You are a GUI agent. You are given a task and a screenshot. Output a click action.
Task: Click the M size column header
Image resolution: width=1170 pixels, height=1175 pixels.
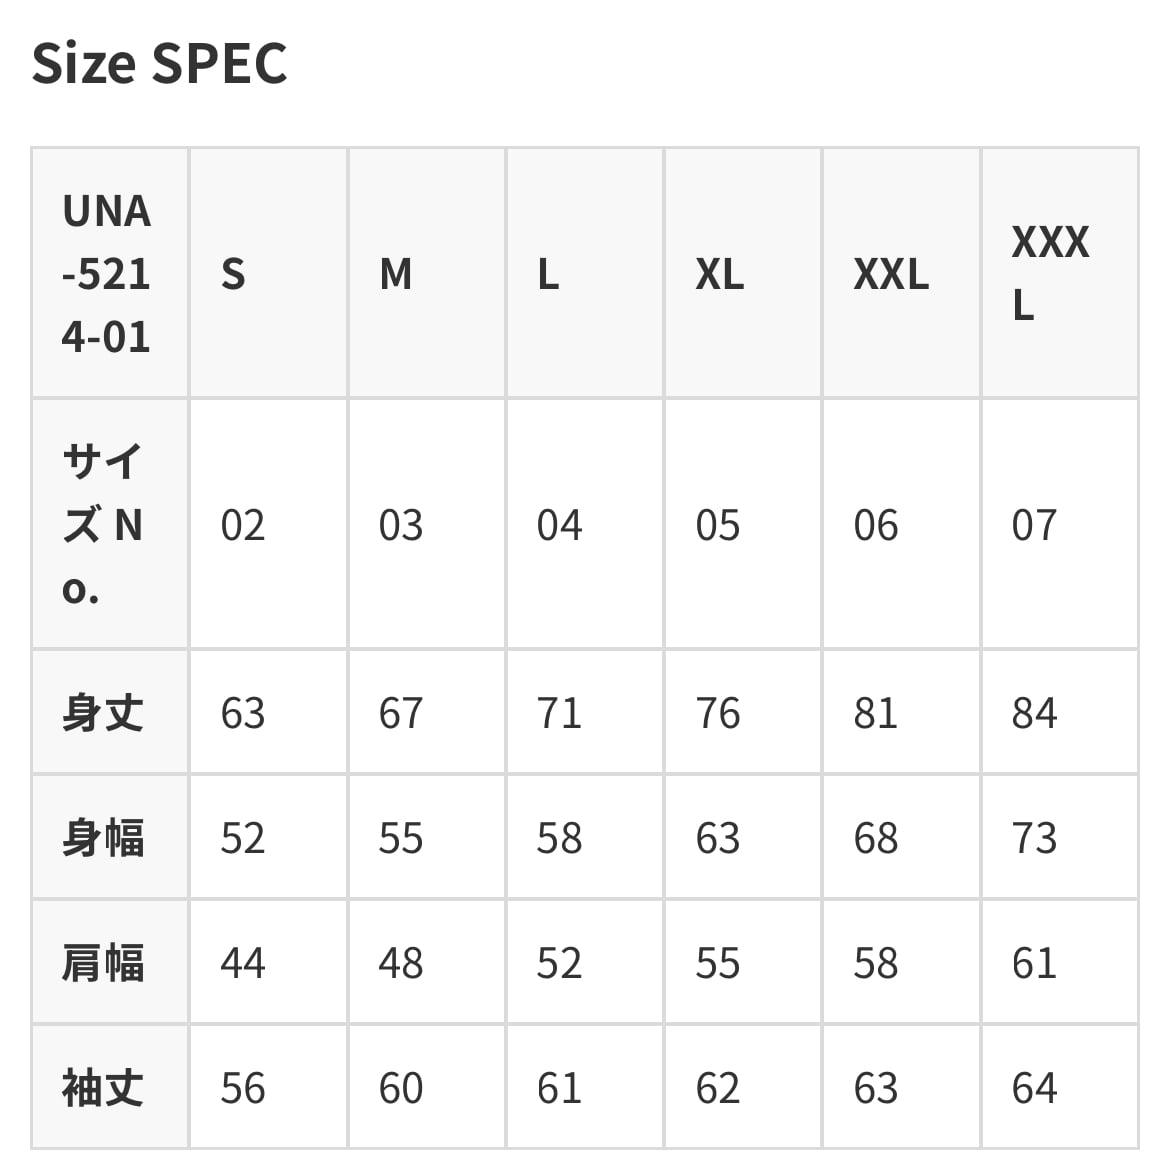396,274
